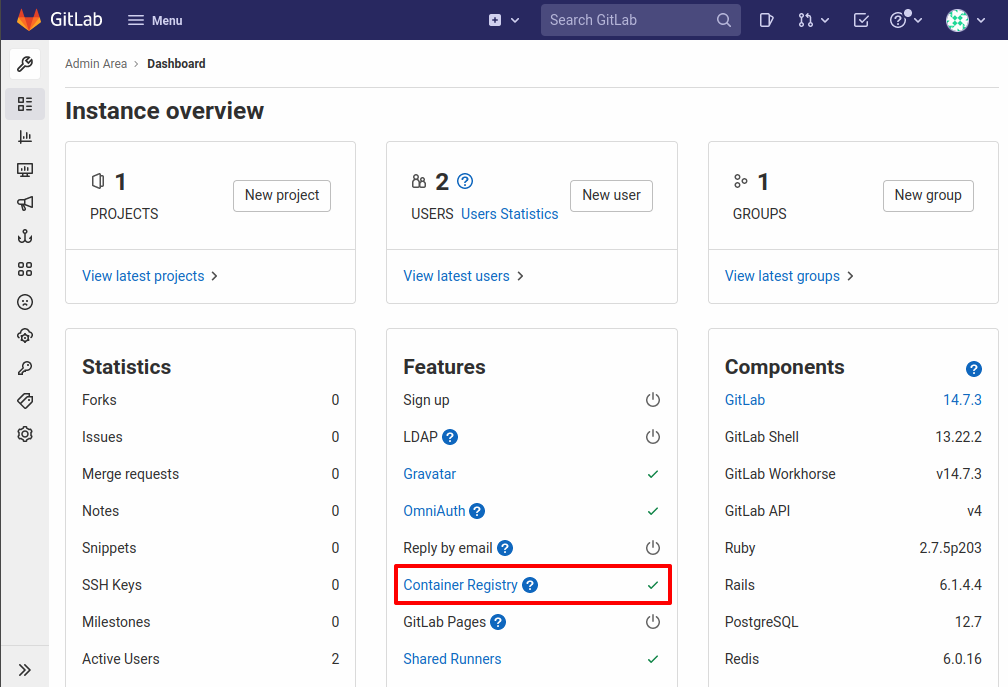Open the Menu in the top bar

pos(154,19)
